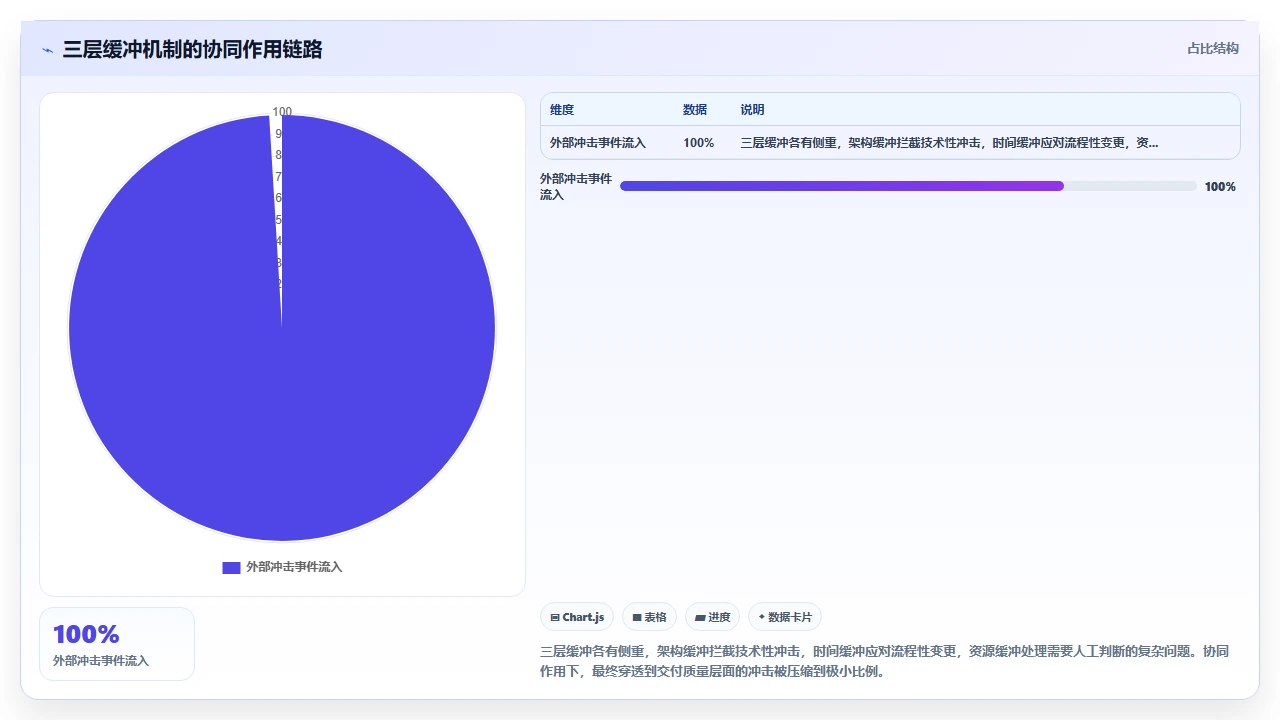
Task: Select the 维度 column header
Action: [562, 110]
